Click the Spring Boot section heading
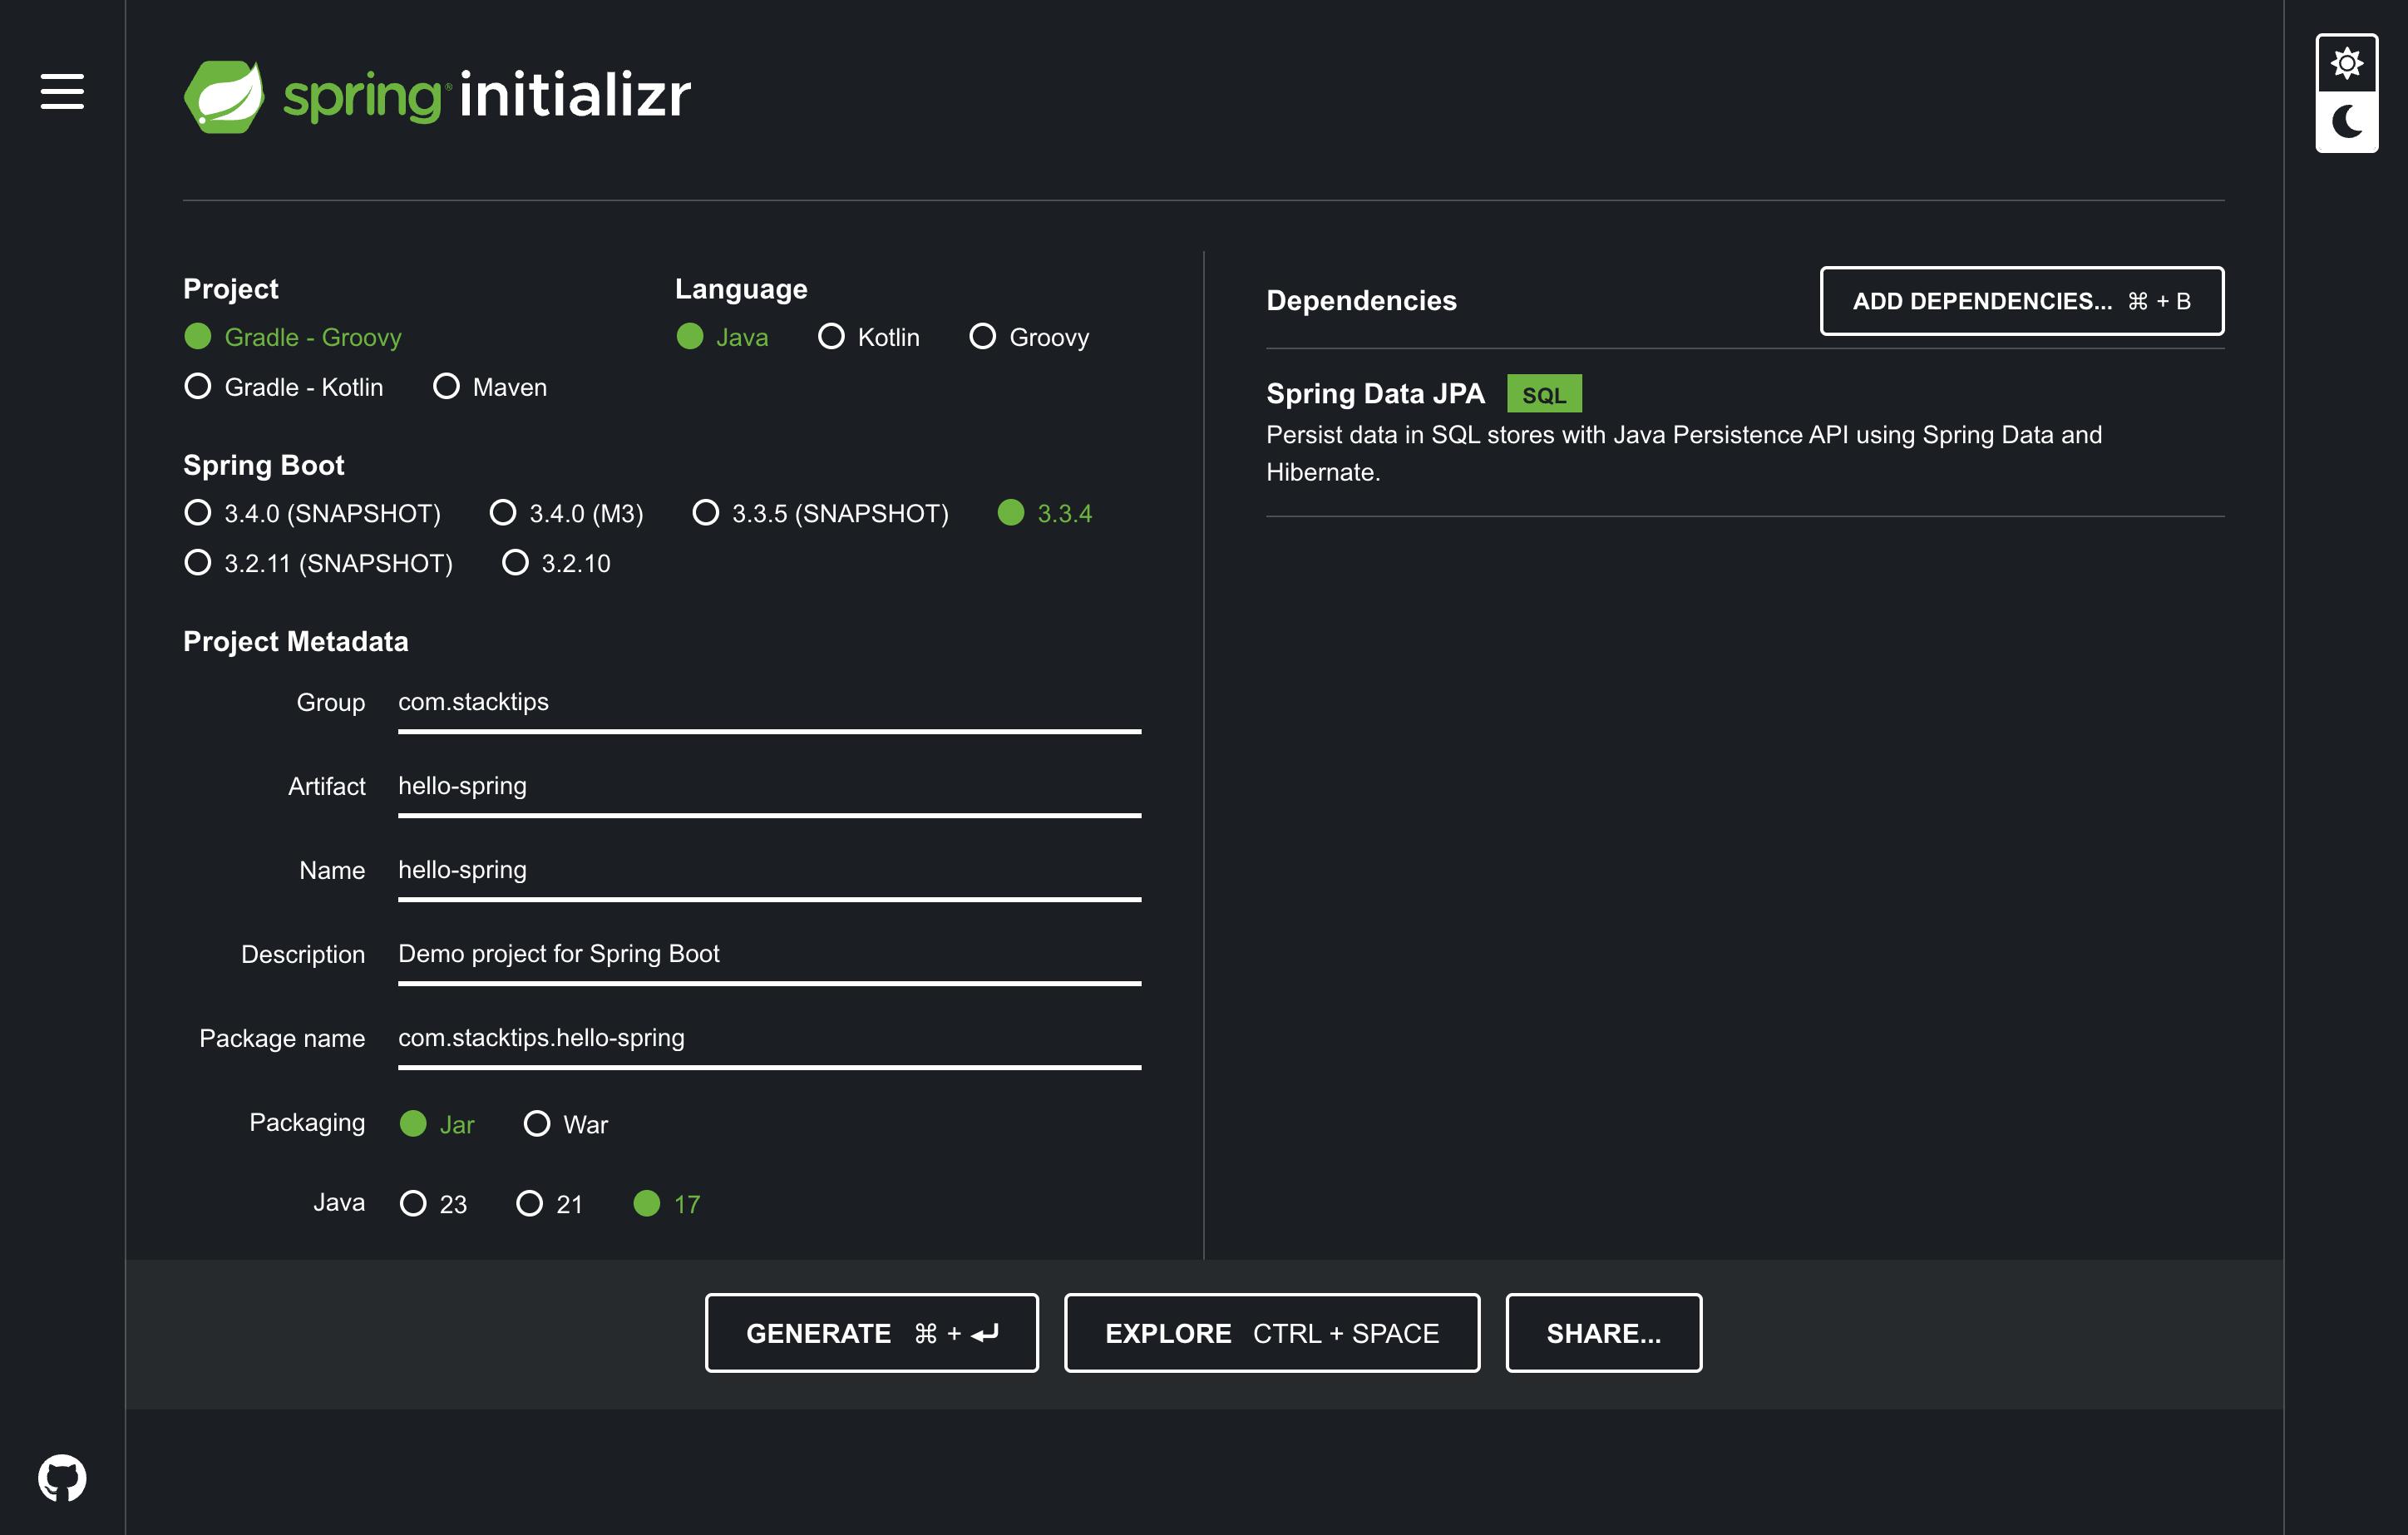2408x1535 pixels. pos(264,465)
